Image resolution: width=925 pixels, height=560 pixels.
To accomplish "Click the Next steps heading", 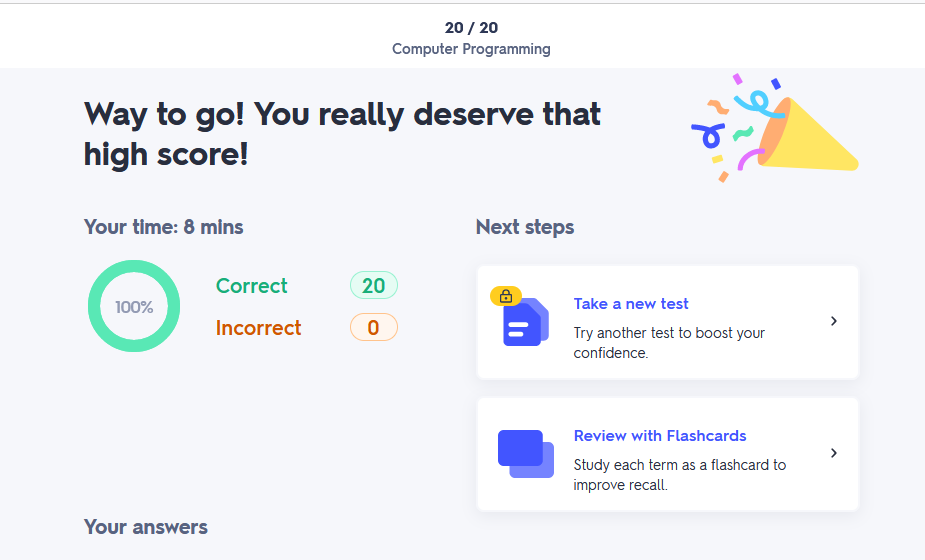I will (x=525, y=227).
